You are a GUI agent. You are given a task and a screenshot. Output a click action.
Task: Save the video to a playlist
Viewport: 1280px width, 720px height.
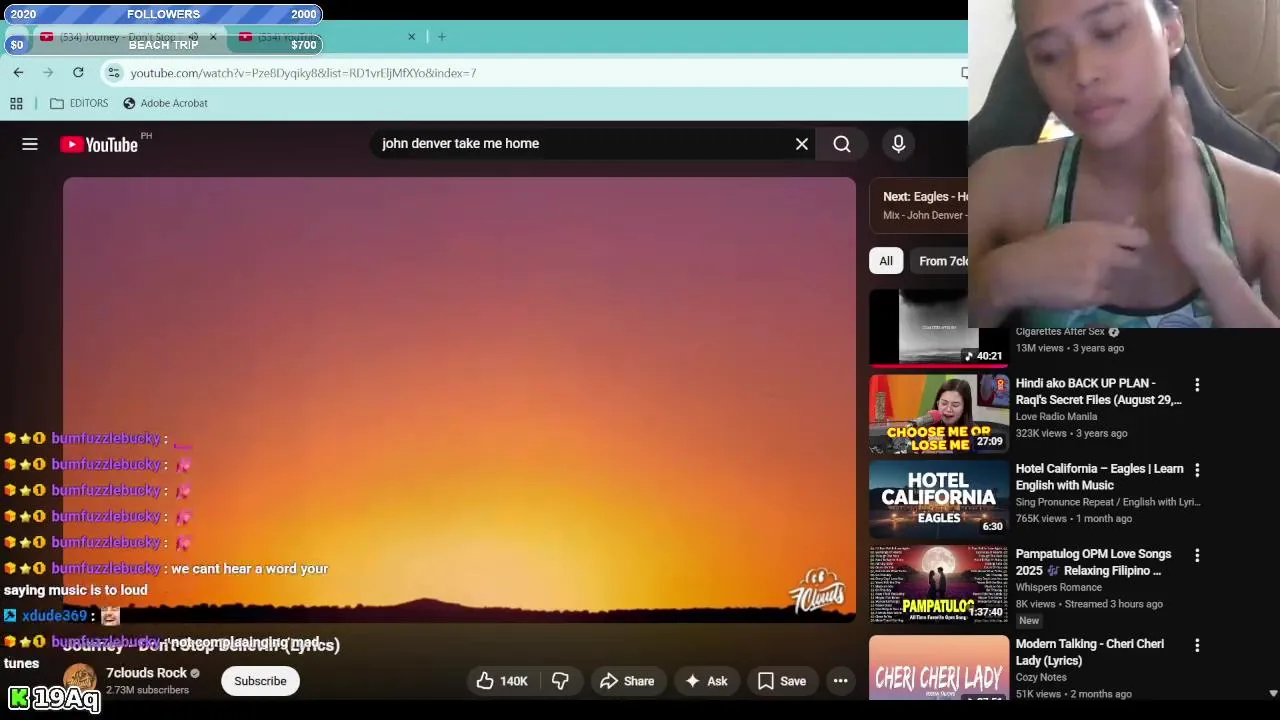pos(782,681)
